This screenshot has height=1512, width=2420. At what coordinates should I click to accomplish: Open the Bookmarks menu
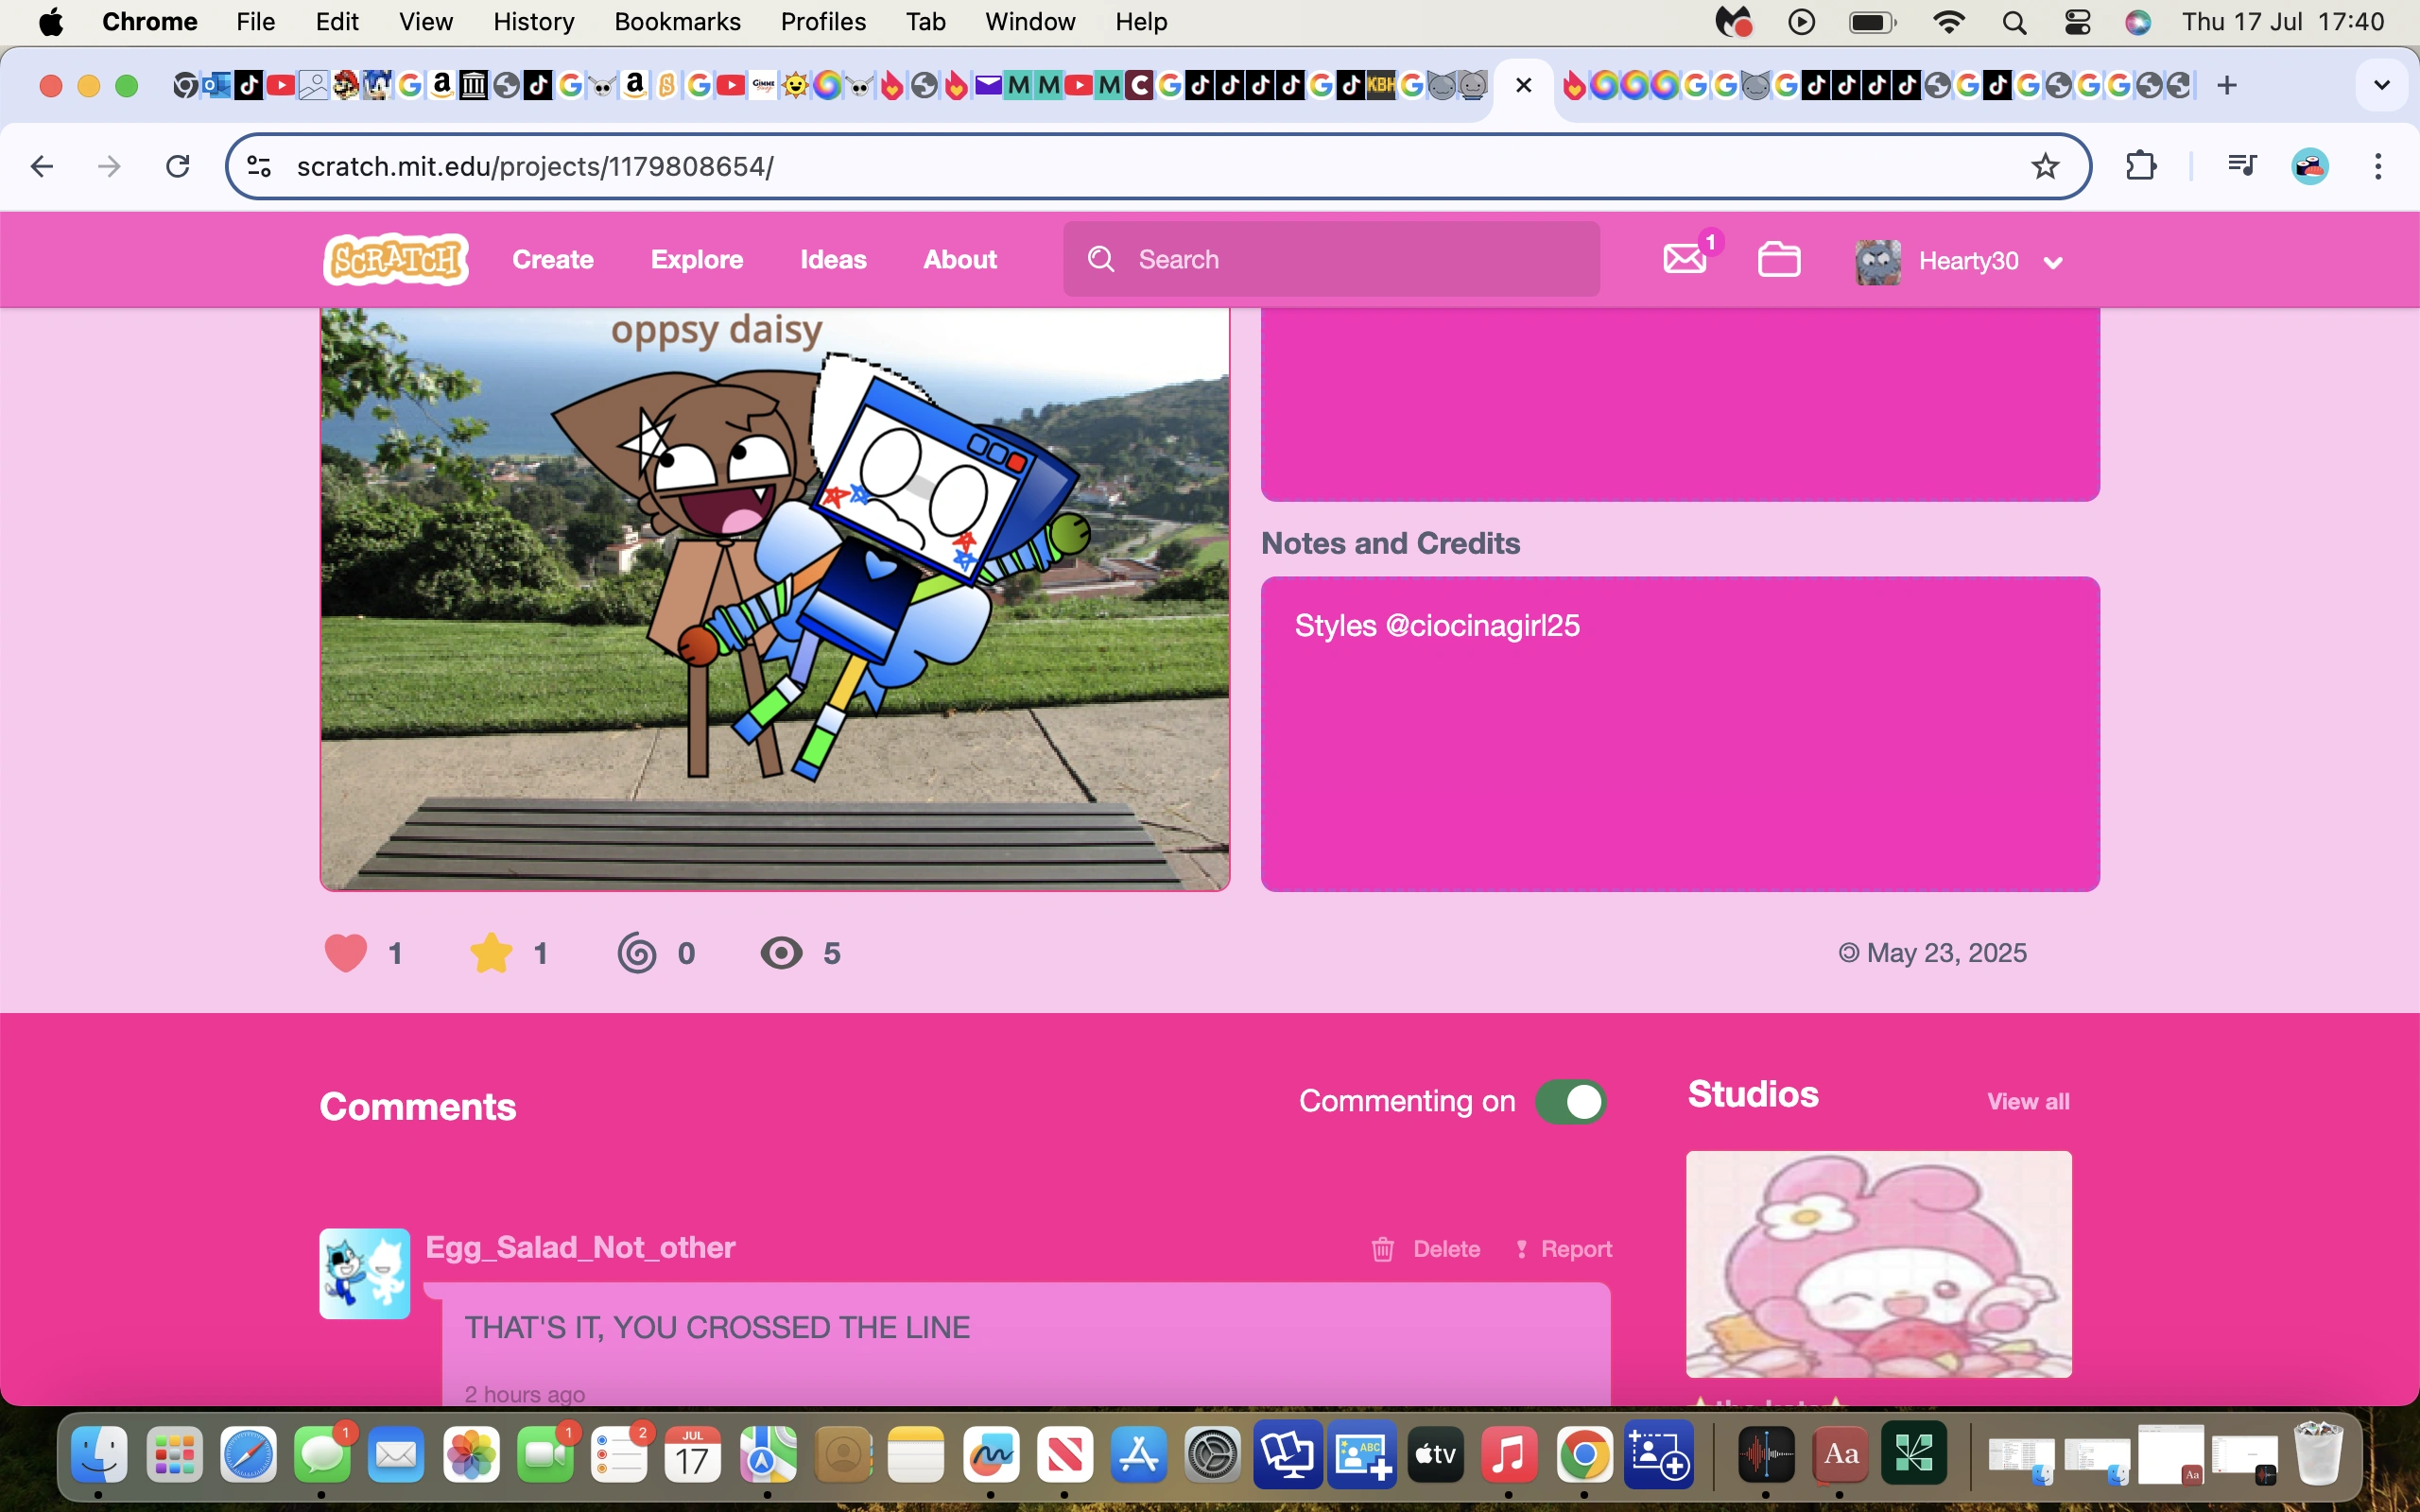(x=677, y=22)
